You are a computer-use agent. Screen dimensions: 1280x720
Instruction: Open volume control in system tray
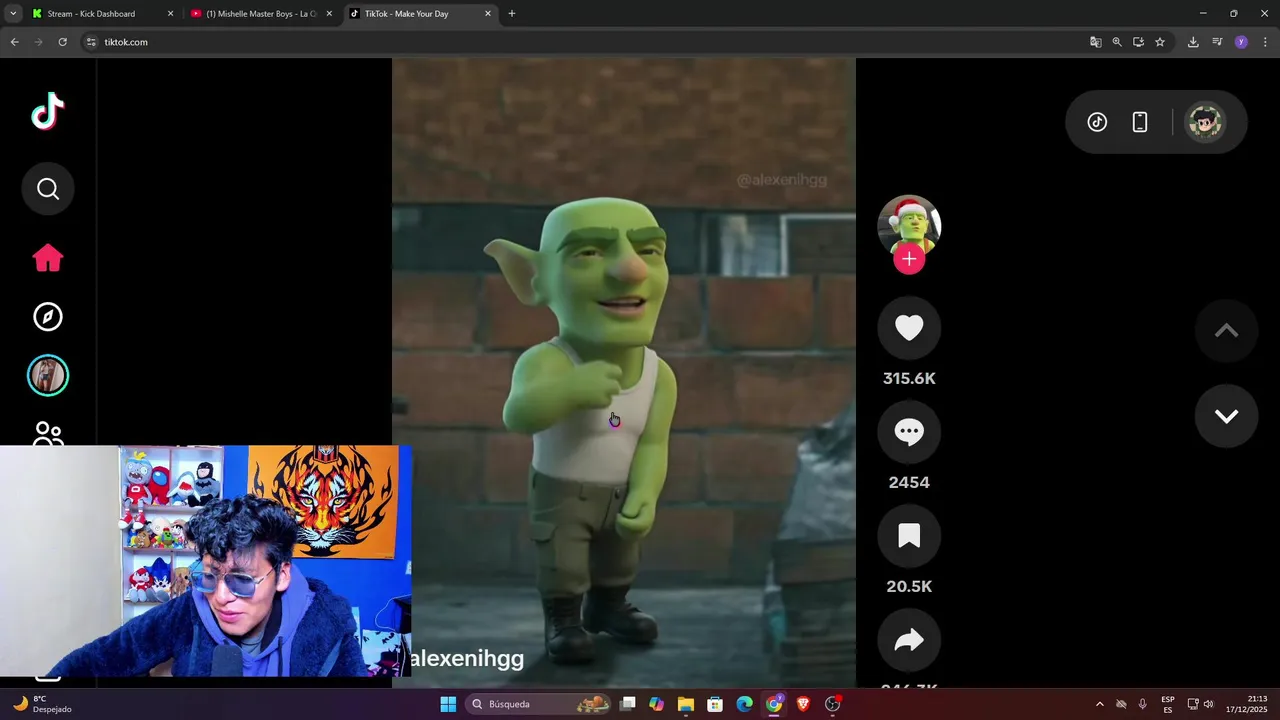[1209, 704]
